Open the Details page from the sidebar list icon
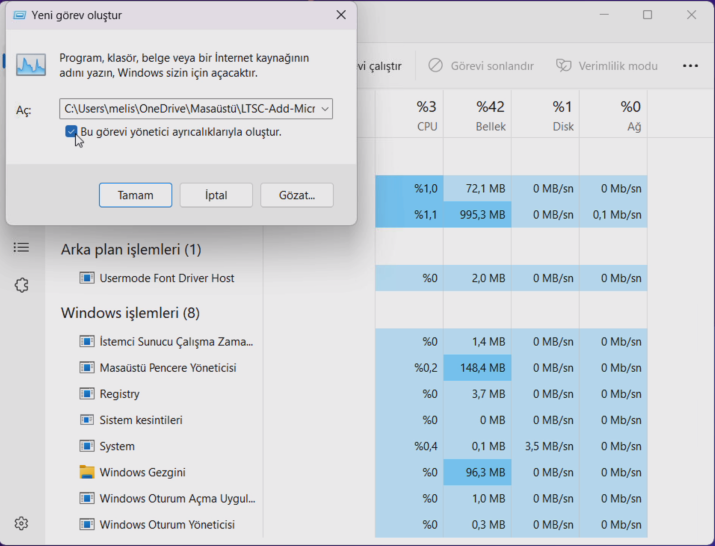 pyautogui.click(x=21, y=247)
